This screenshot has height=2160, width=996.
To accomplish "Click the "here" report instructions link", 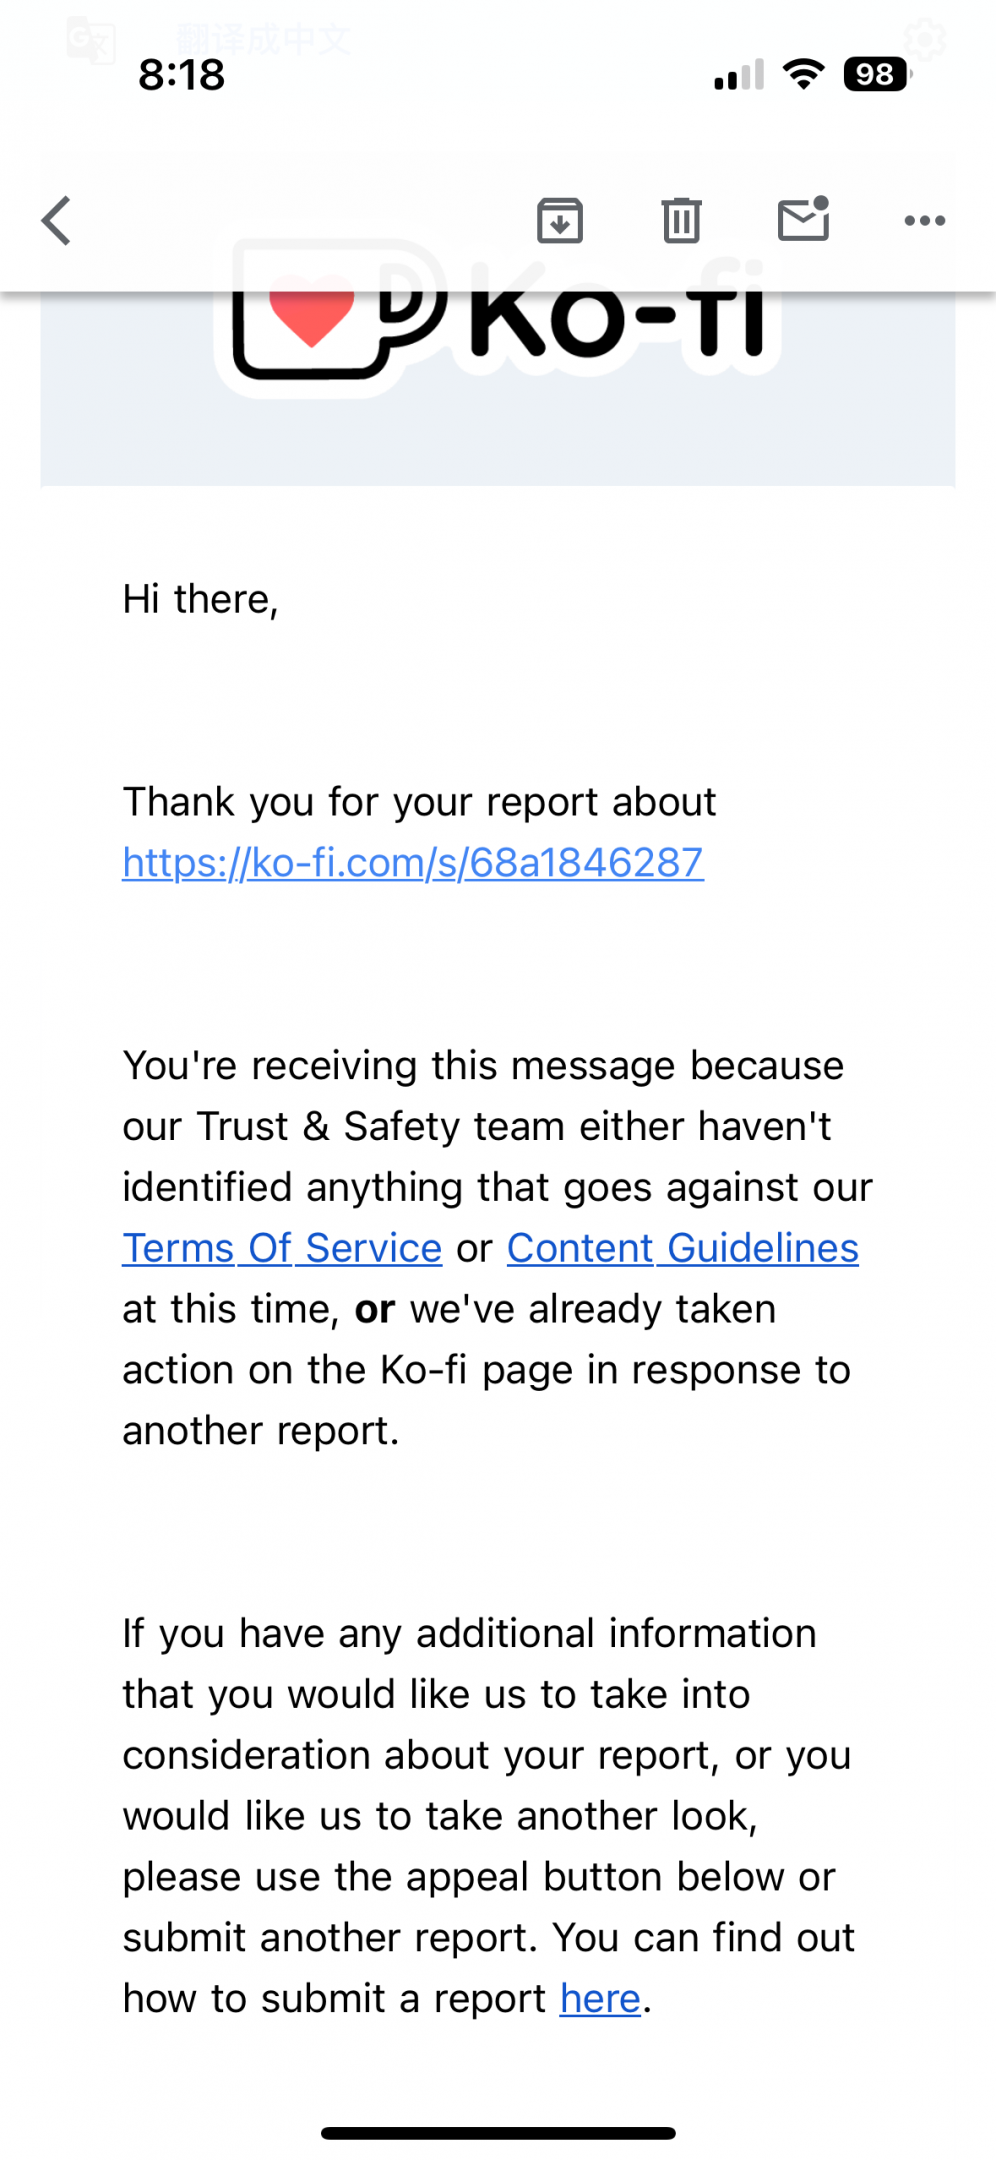I will [x=600, y=1998].
